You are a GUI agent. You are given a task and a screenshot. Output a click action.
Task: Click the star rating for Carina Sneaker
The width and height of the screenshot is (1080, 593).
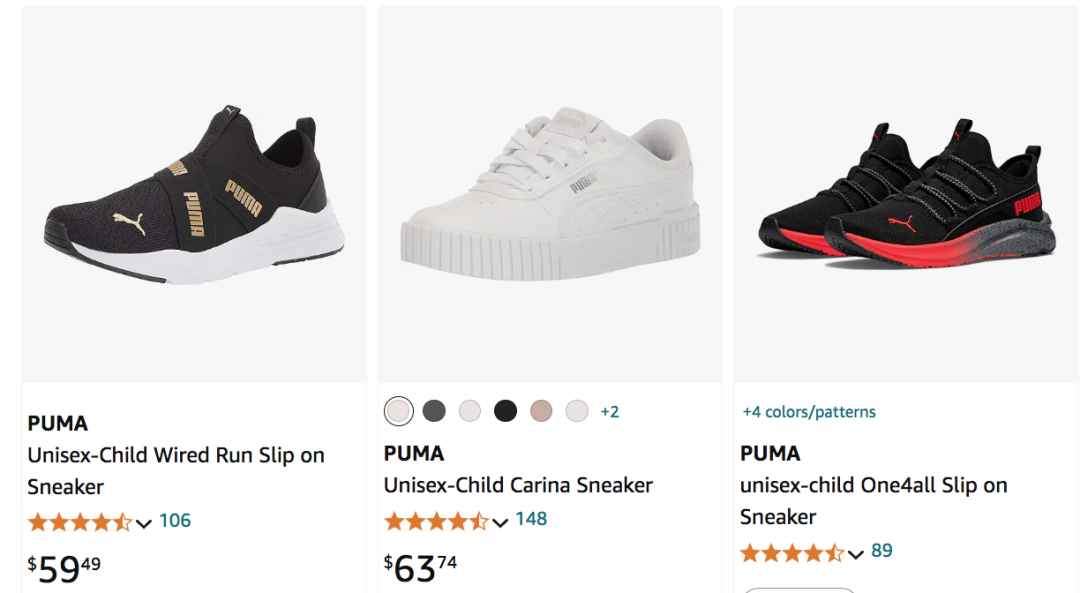(x=436, y=521)
